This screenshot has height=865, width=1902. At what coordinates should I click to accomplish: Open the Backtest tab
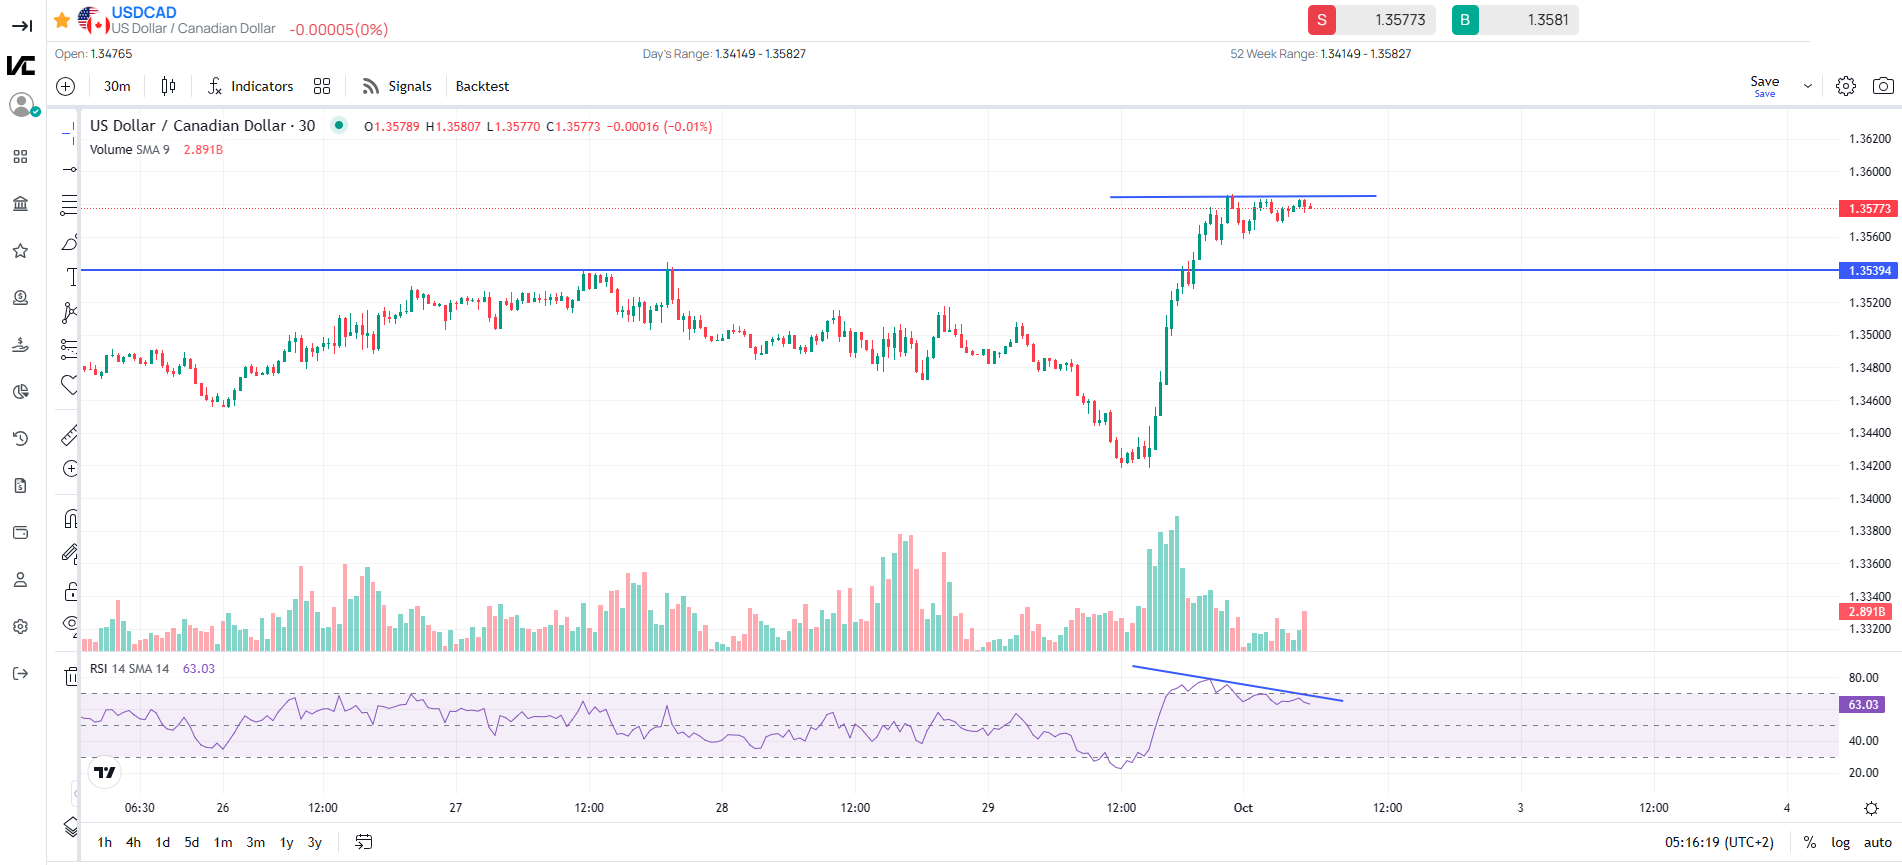[x=482, y=87]
